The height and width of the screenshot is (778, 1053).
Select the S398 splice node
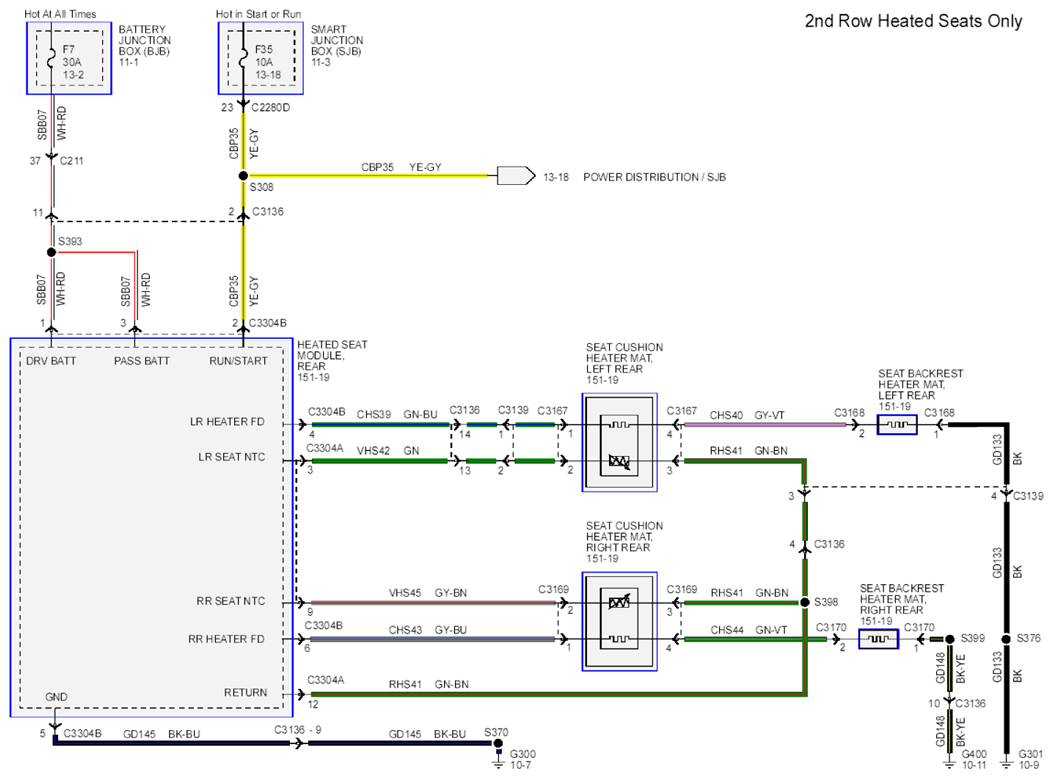pos(805,603)
